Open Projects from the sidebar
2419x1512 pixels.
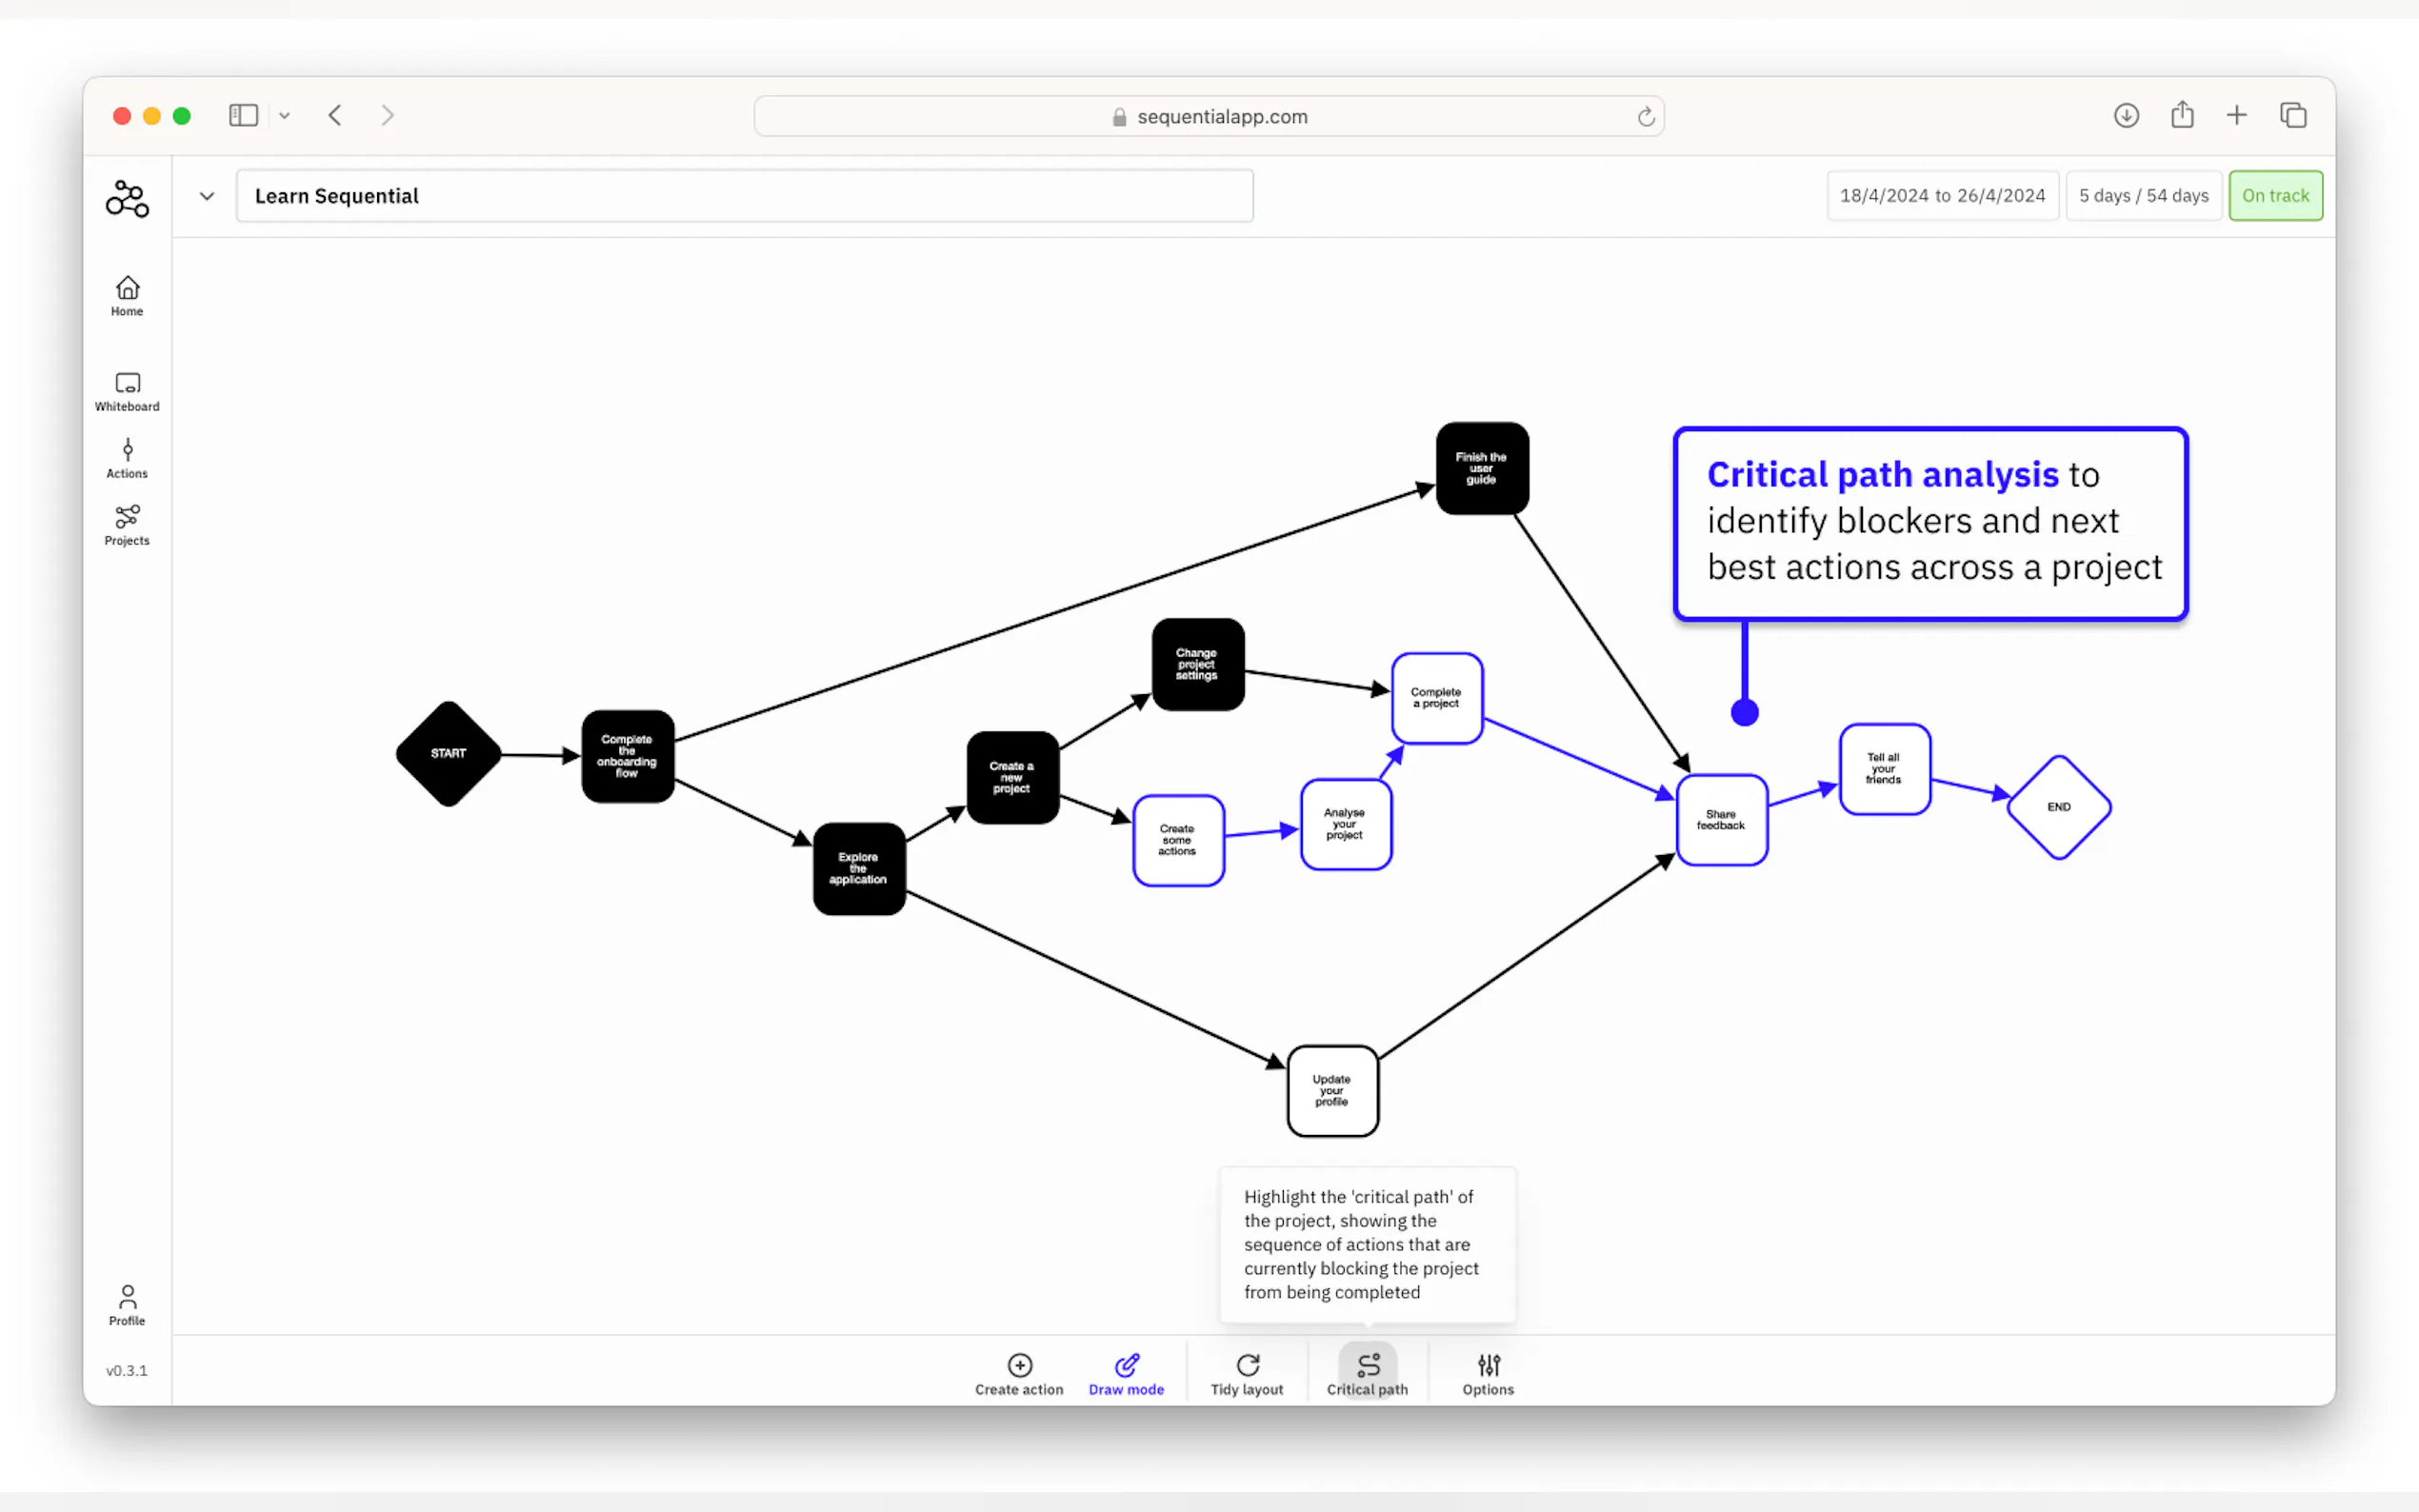tap(127, 525)
